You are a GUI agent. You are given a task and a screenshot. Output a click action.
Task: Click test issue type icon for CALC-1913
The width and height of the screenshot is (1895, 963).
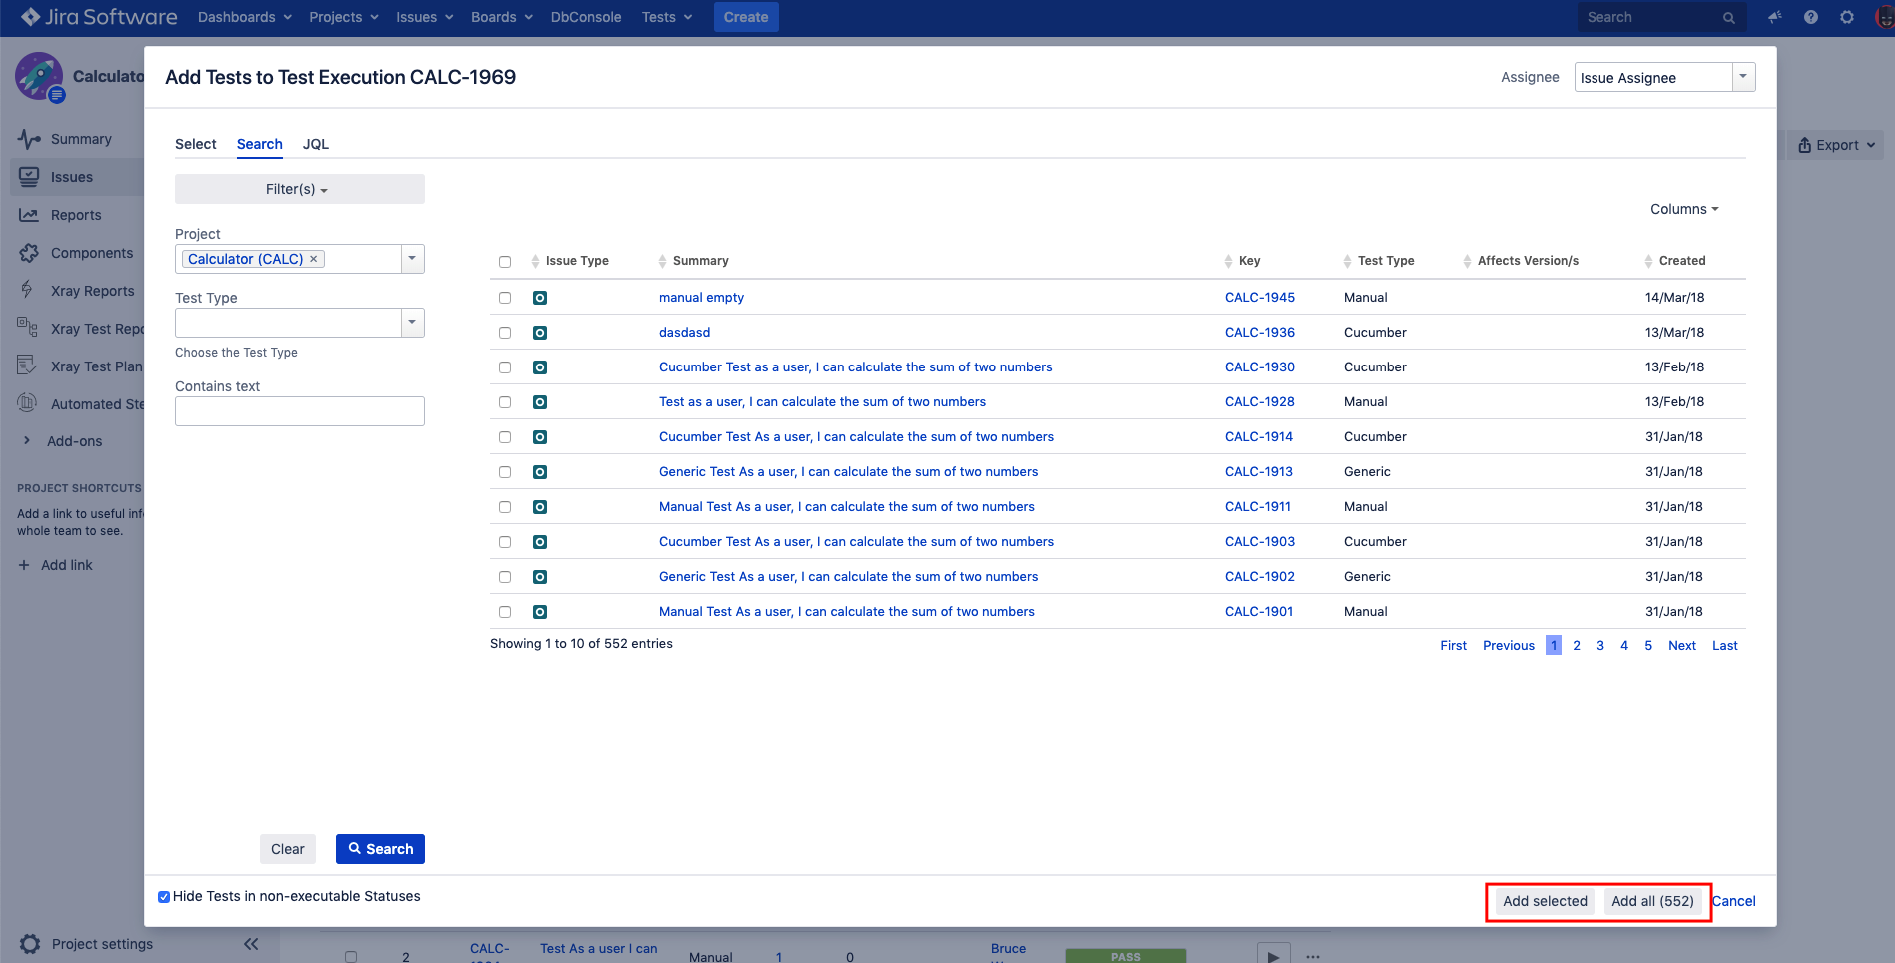[x=540, y=472]
